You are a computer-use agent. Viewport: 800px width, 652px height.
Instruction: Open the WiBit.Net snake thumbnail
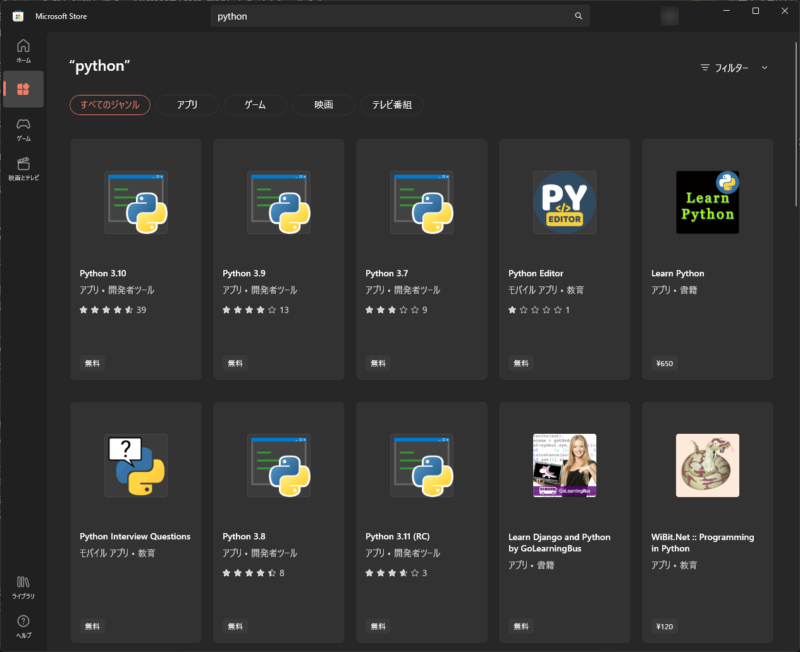(707, 465)
